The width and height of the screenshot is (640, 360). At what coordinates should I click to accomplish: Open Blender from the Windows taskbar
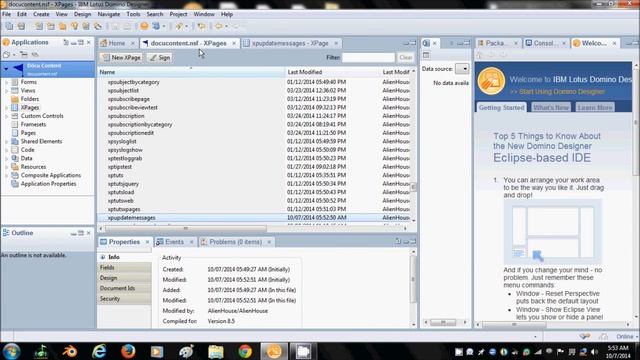click(70, 351)
